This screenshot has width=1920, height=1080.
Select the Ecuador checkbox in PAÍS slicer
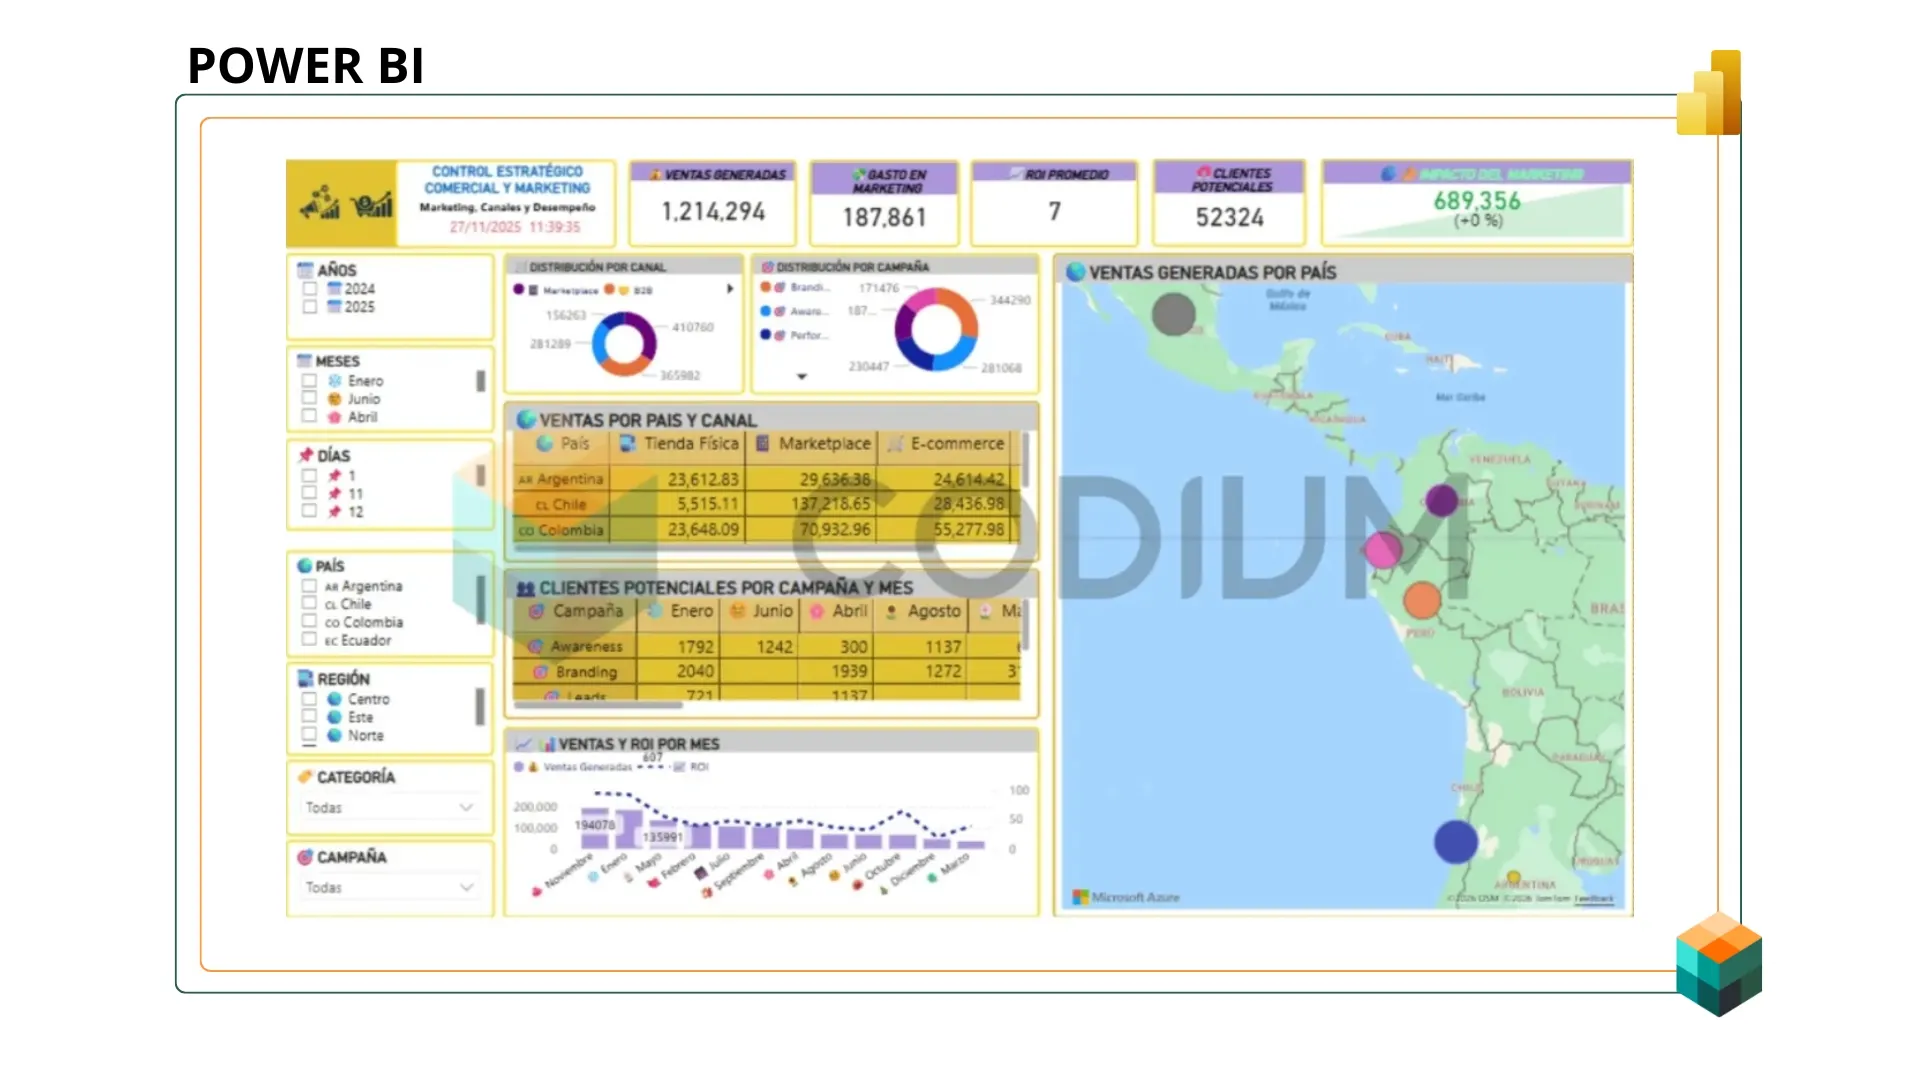pyautogui.click(x=309, y=640)
